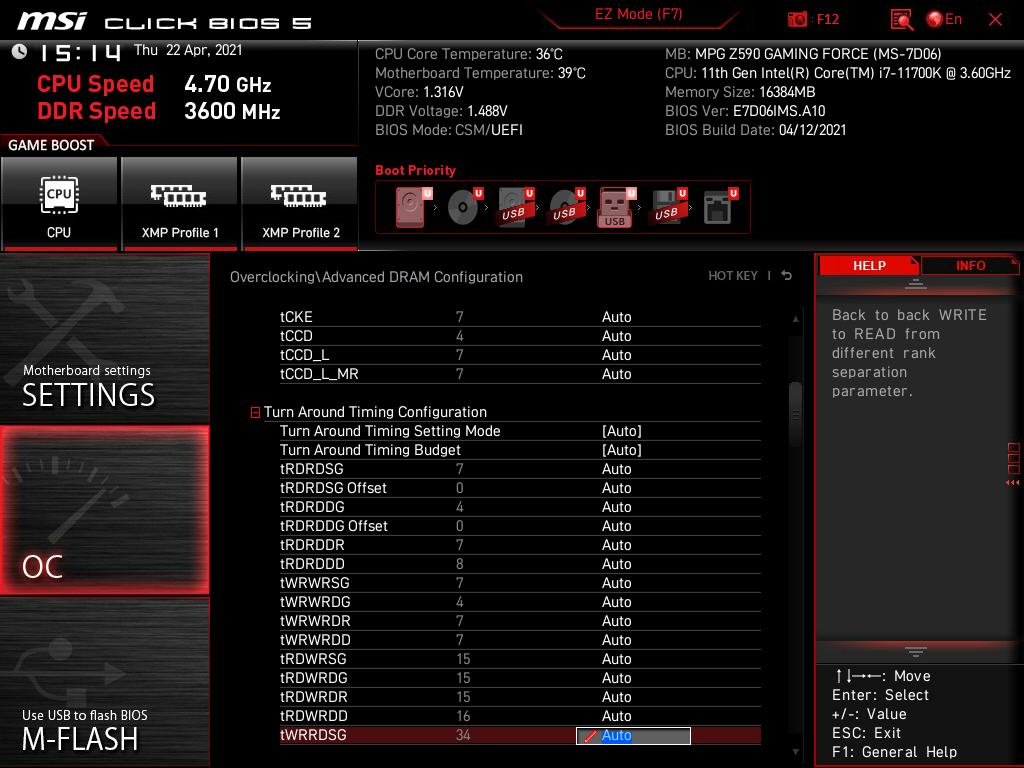Click the settings list scrollbar thumb
The image size is (1024, 768).
795,414
